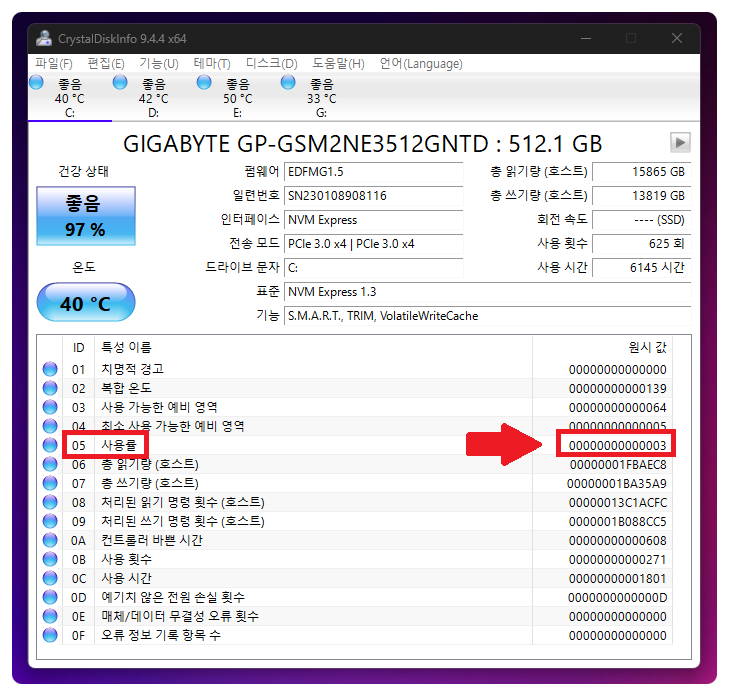Click the drive letter field C:
This screenshot has width=729, height=696.
click(373, 268)
